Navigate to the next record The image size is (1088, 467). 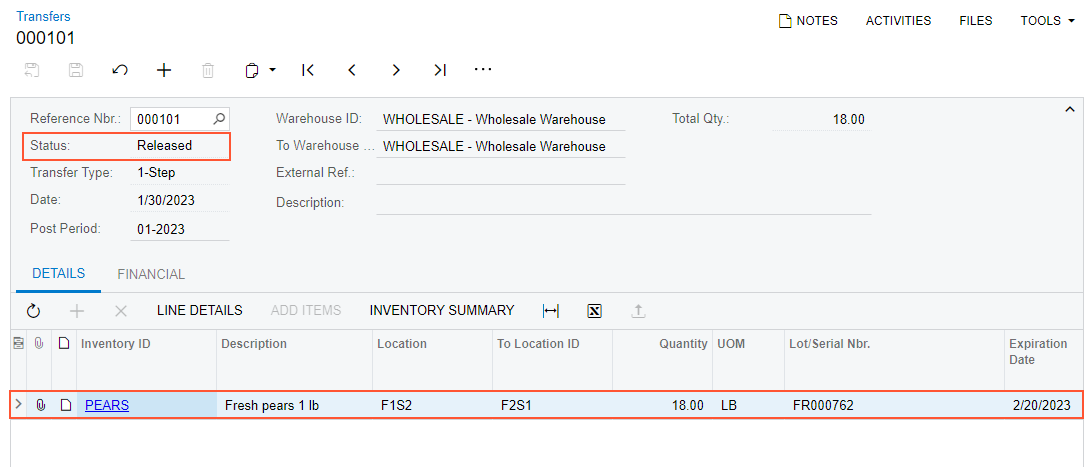[396, 70]
